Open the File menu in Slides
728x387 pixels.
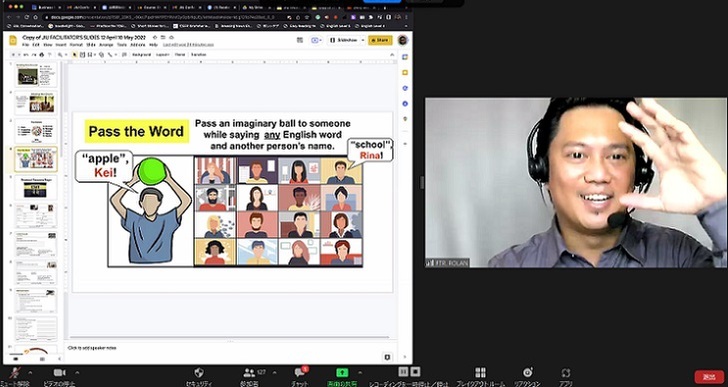point(26,45)
